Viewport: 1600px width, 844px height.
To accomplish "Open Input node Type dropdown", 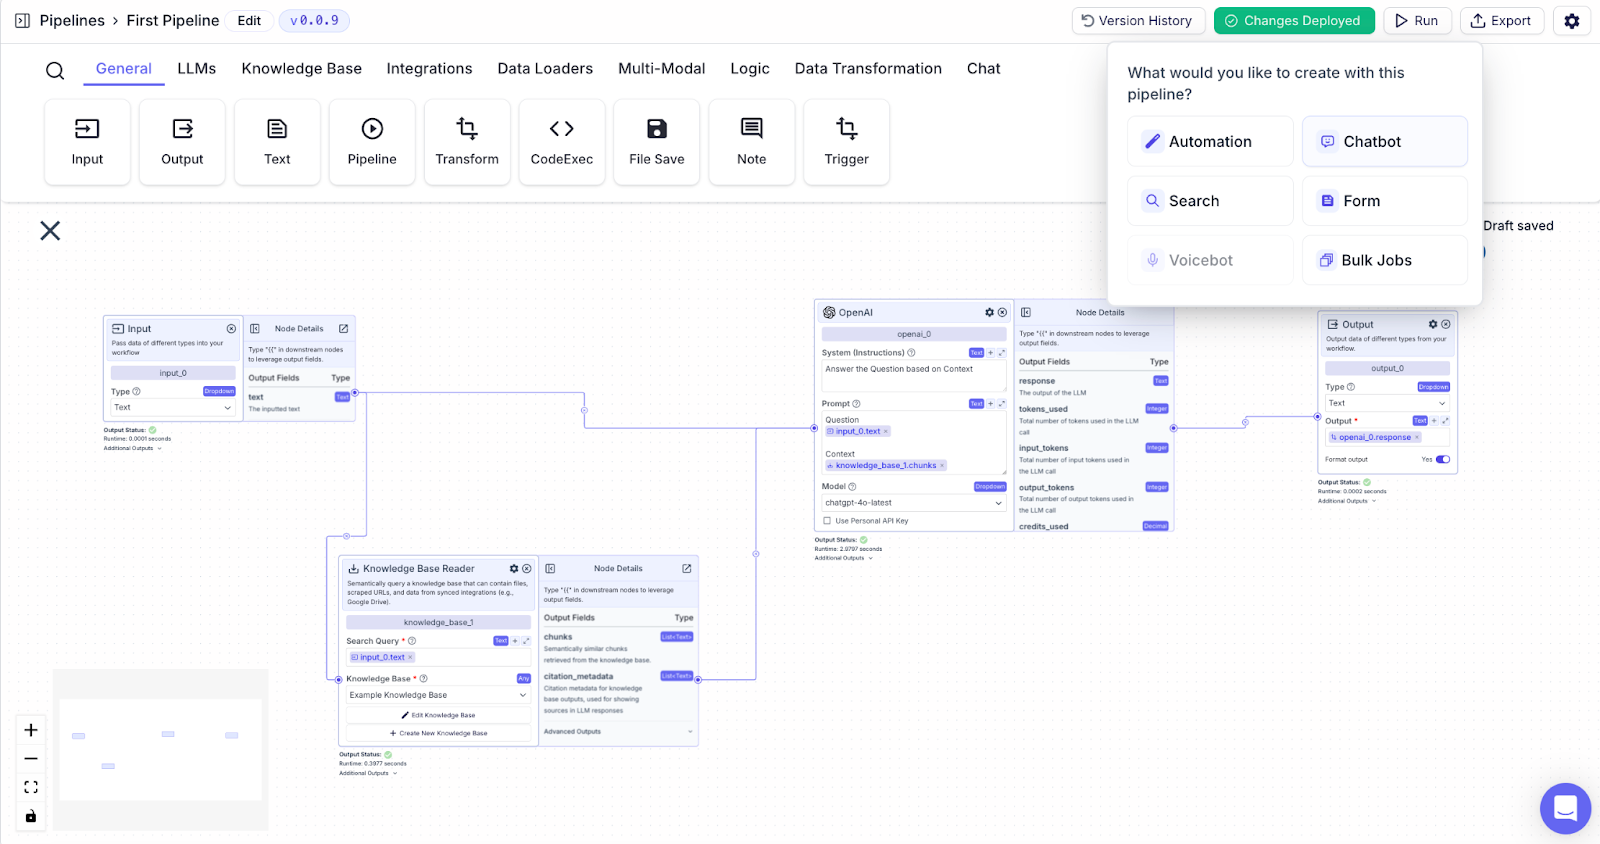I will point(172,407).
